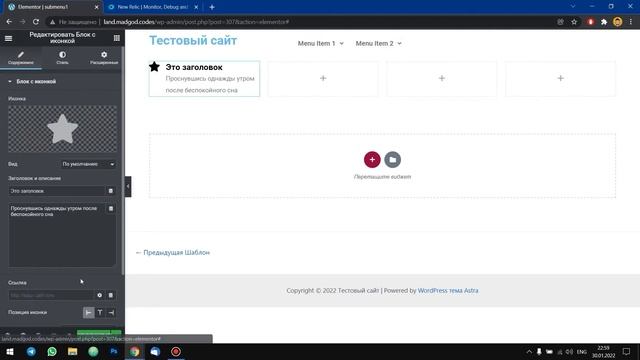
Task: Open the widgets grid panel icon
Action: tap(117, 38)
